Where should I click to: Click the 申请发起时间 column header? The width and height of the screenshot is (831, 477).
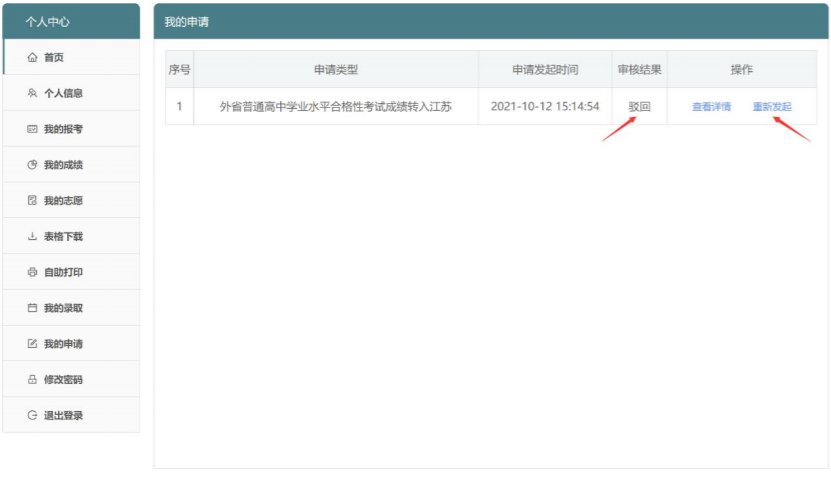pos(545,69)
